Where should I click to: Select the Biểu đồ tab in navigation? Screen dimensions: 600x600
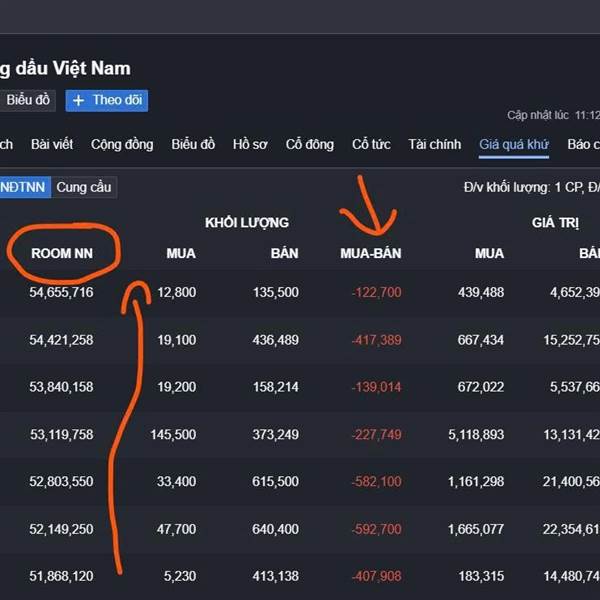click(193, 144)
